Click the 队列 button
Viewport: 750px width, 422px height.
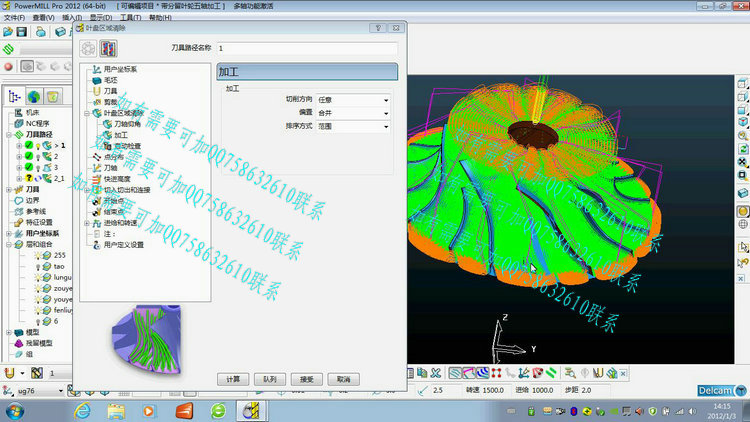(270, 379)
